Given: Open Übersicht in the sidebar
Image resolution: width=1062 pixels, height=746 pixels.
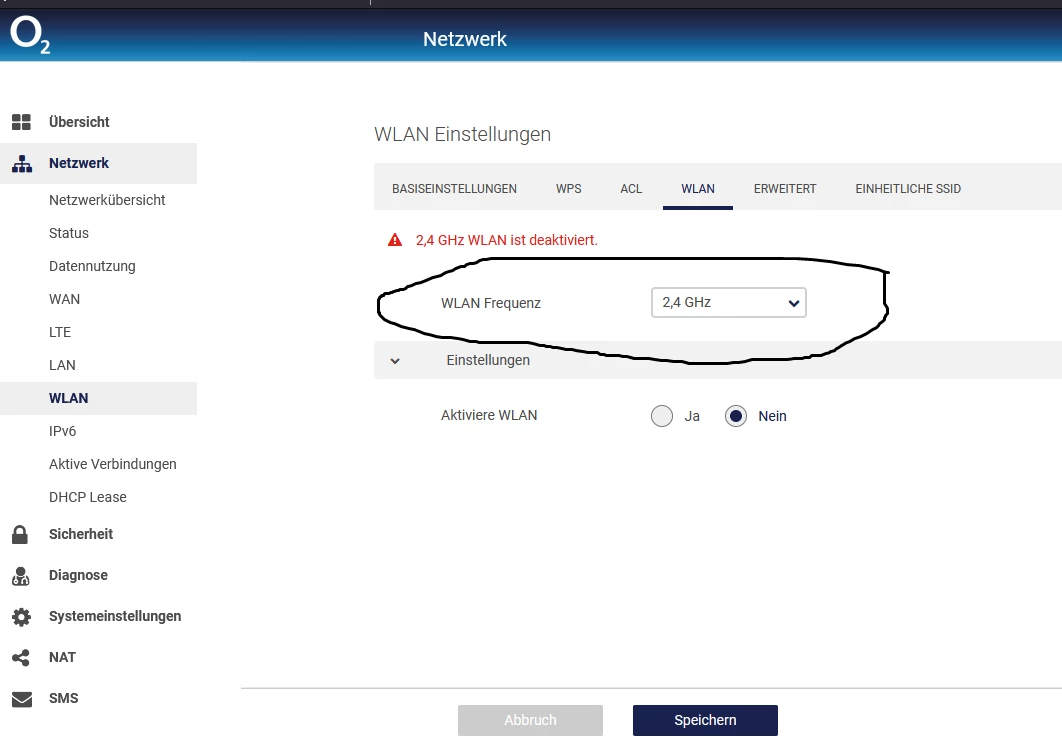Looking at the screenshot, I should click(79, 122).
